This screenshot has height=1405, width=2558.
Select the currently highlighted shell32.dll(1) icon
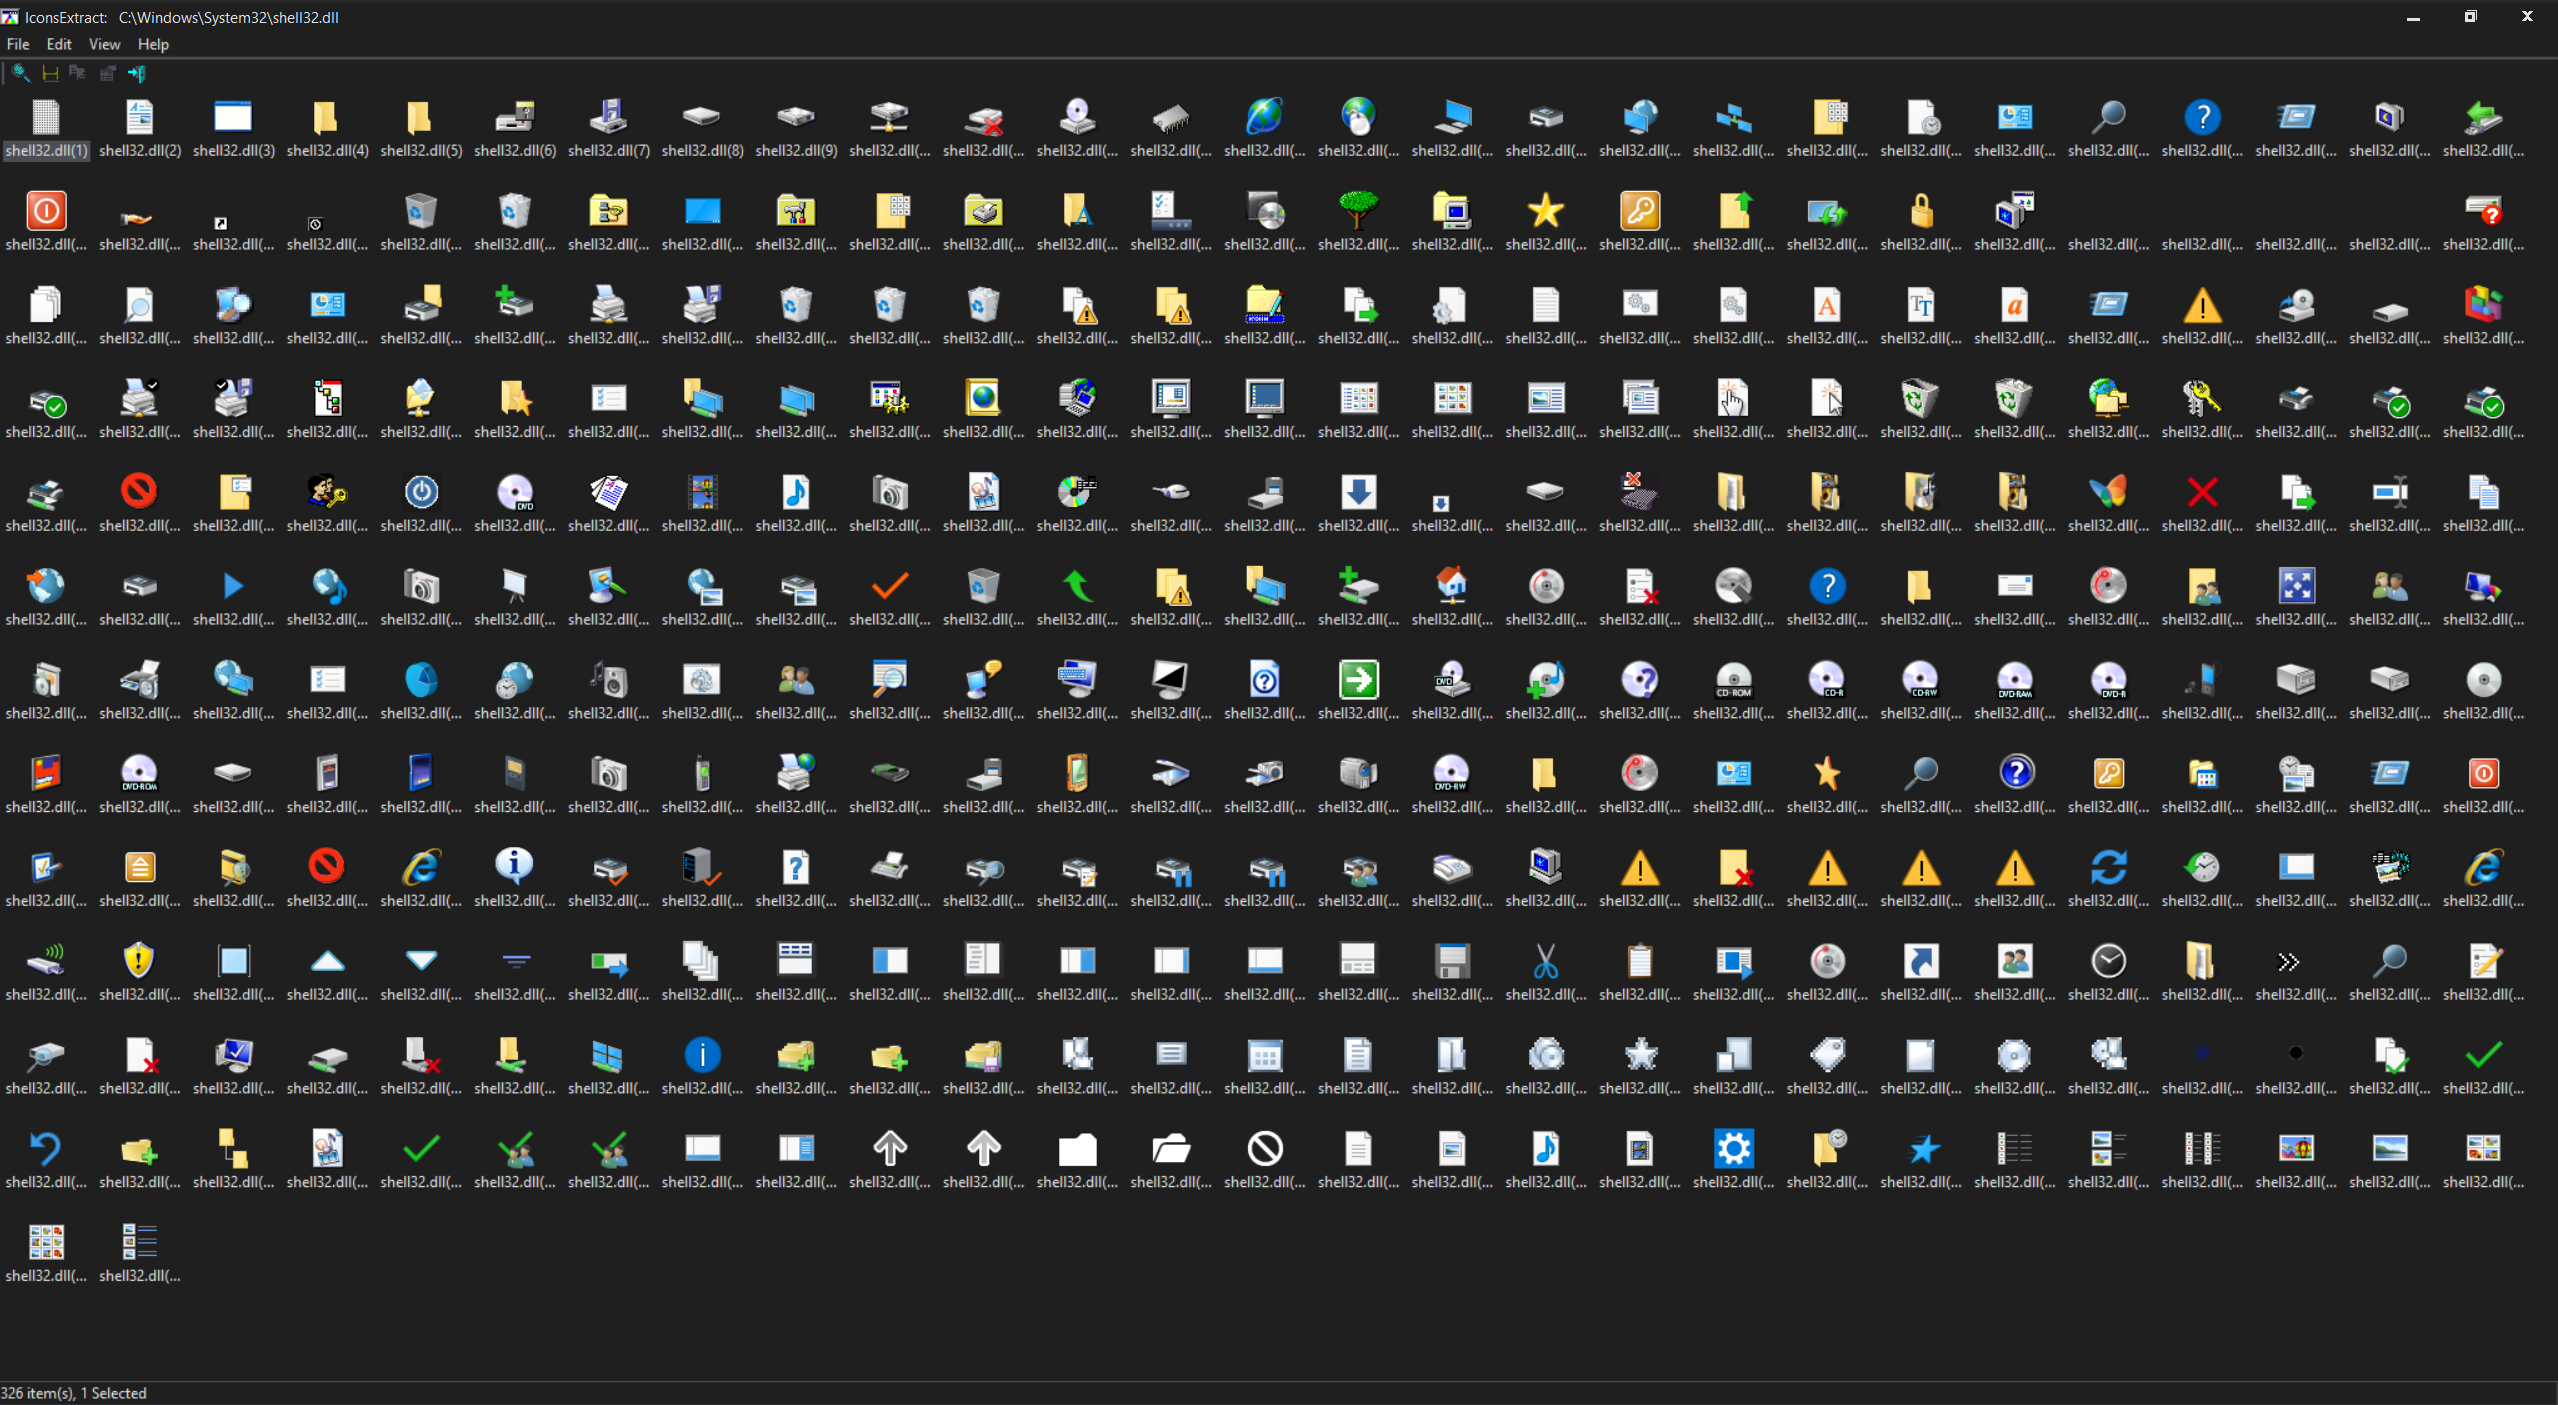point(46,118)
